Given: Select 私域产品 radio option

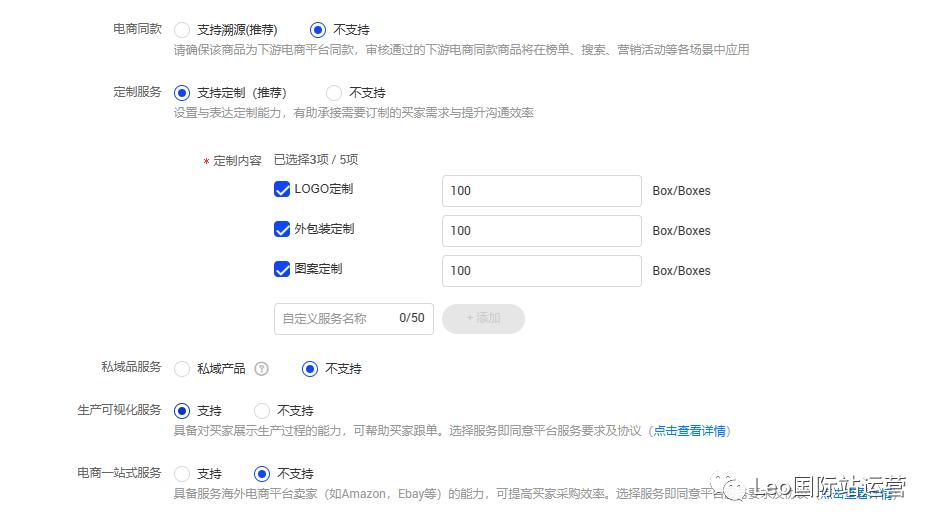Looking at the screenshot, I should [x=182, y=369].
